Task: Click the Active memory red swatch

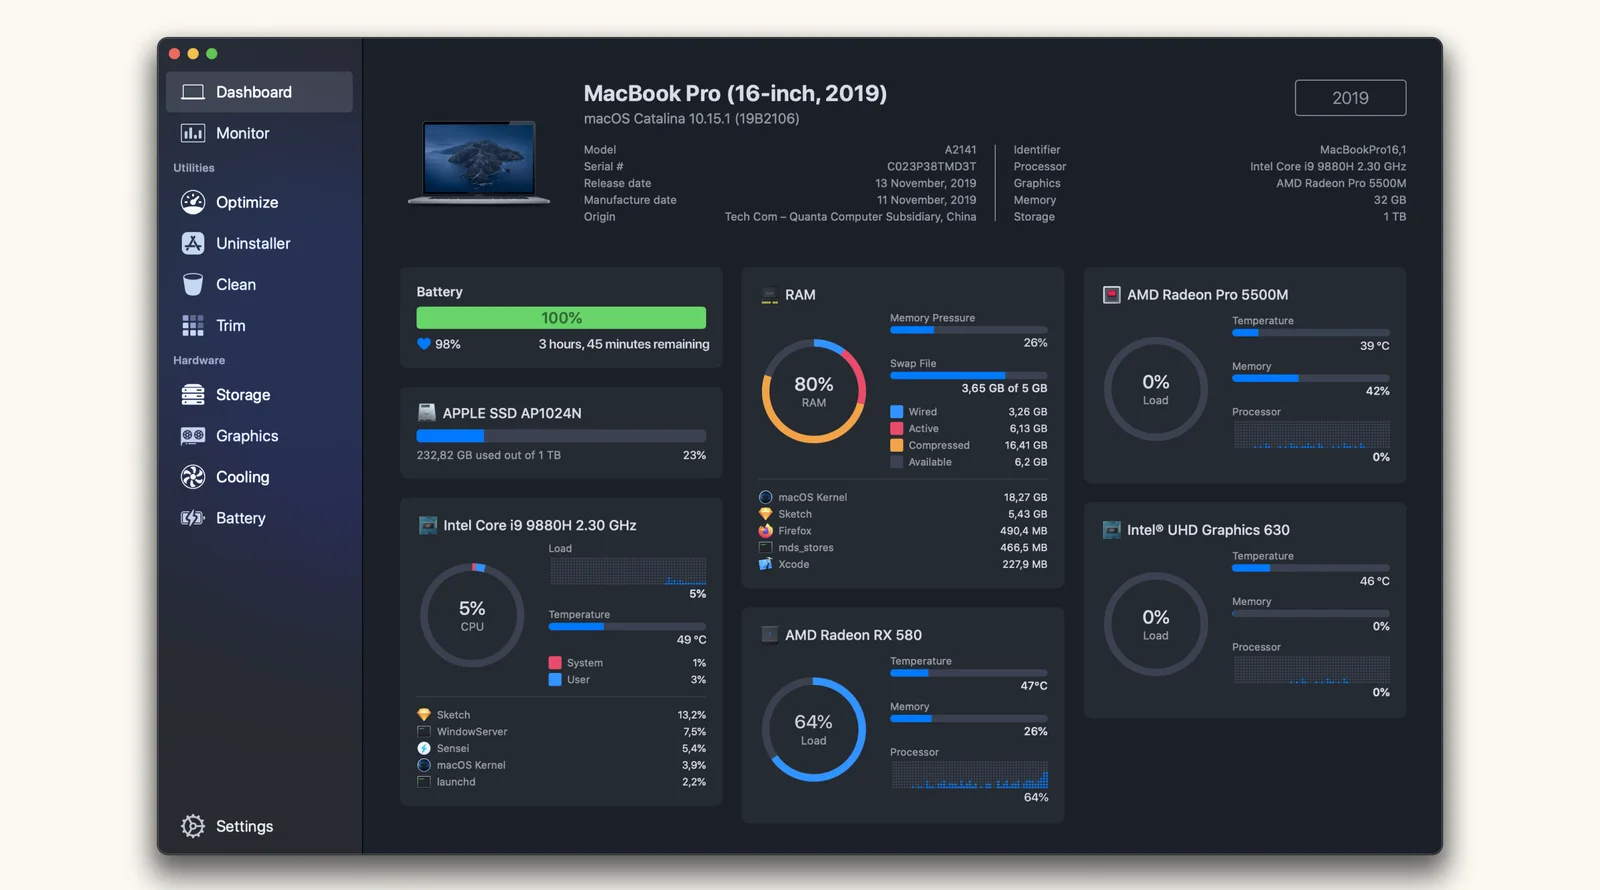Action: (x=897, y=429)
